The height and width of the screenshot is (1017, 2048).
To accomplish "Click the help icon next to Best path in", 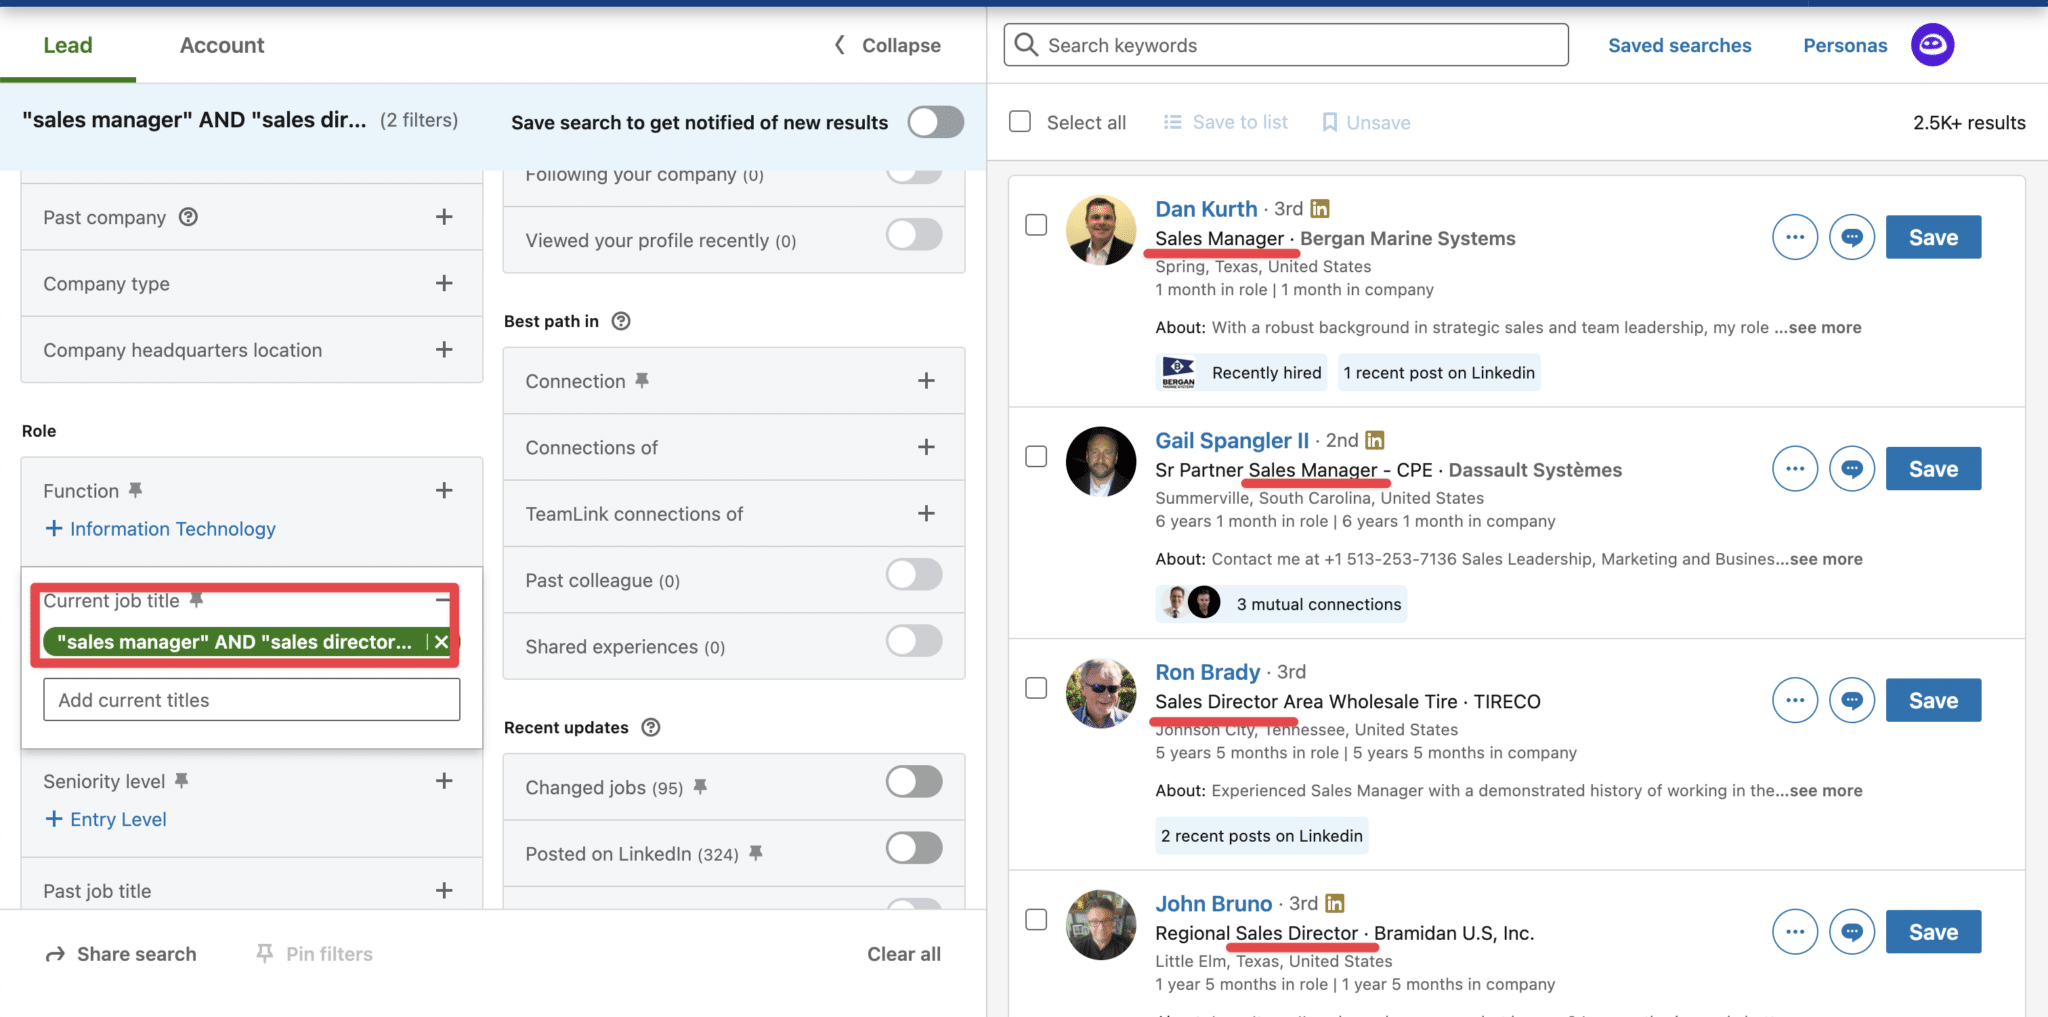I will (x=620, y=321).
